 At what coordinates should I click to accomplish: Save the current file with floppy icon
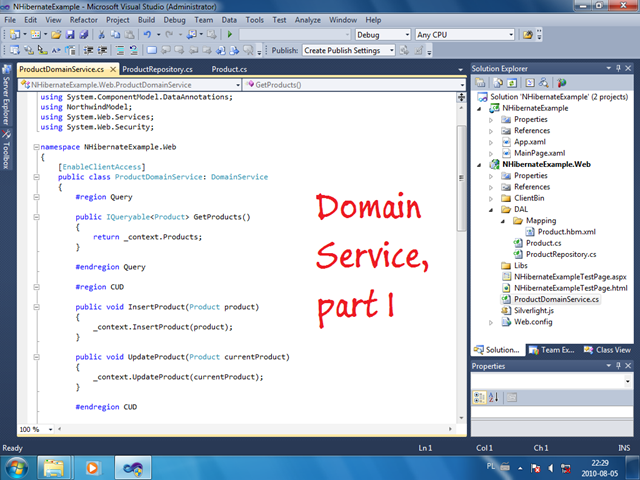click(70, 35)
